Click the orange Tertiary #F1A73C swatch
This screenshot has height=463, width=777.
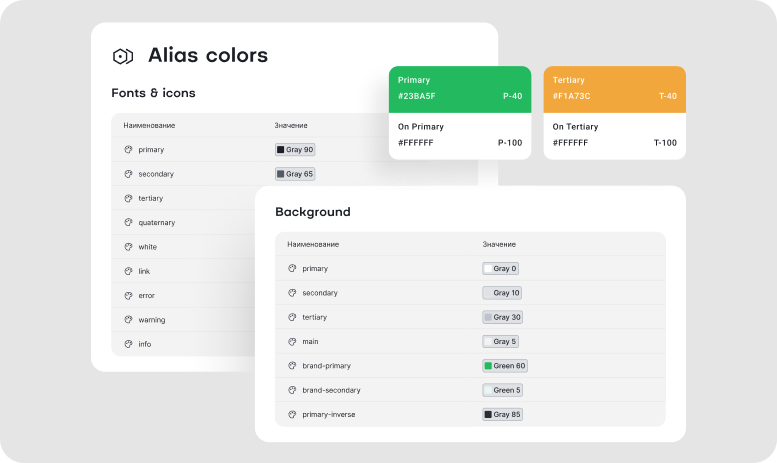click(x=614, y=89)
